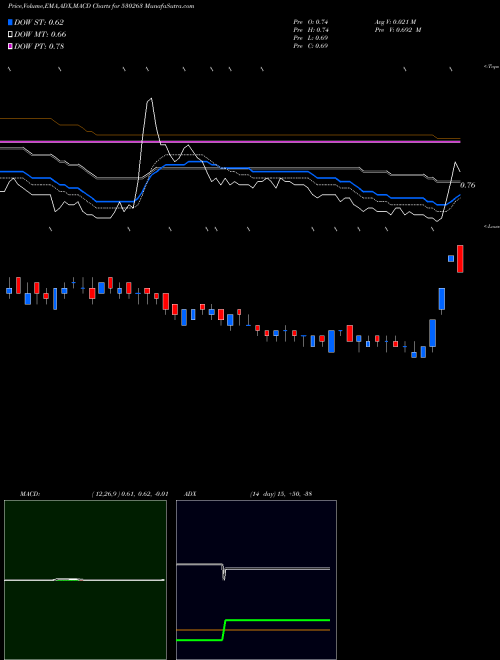Select the 'DOW MT: 0.66' label
The width and height of the screenshot is (500, 660).
point(40,34)
